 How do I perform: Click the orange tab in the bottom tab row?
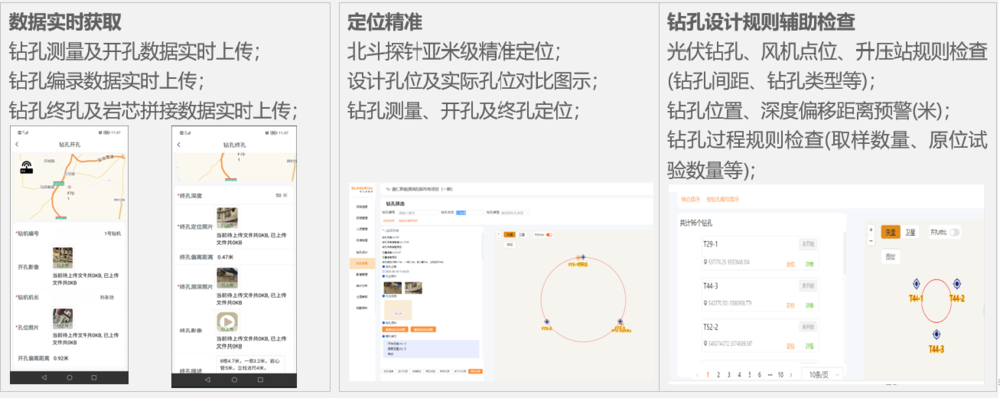(x=476, y=371)
